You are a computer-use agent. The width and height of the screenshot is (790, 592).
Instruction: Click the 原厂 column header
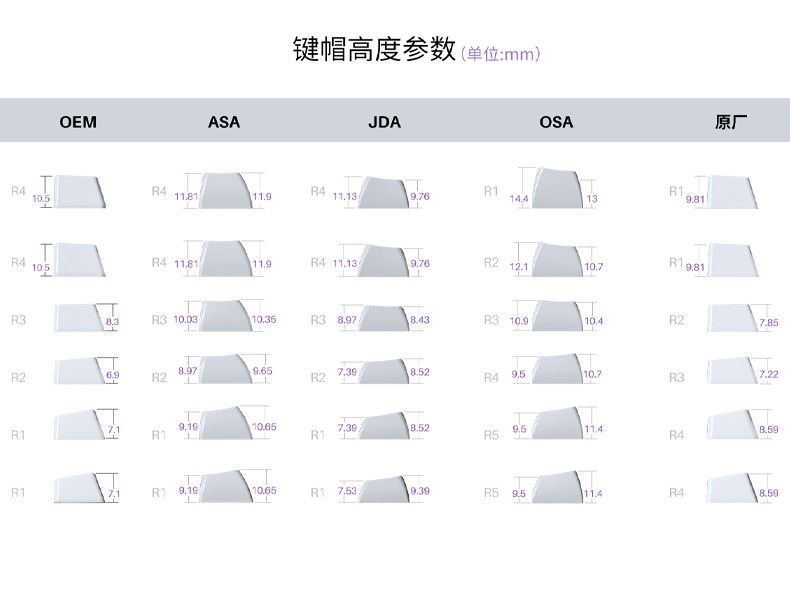(x=731, y=122)
